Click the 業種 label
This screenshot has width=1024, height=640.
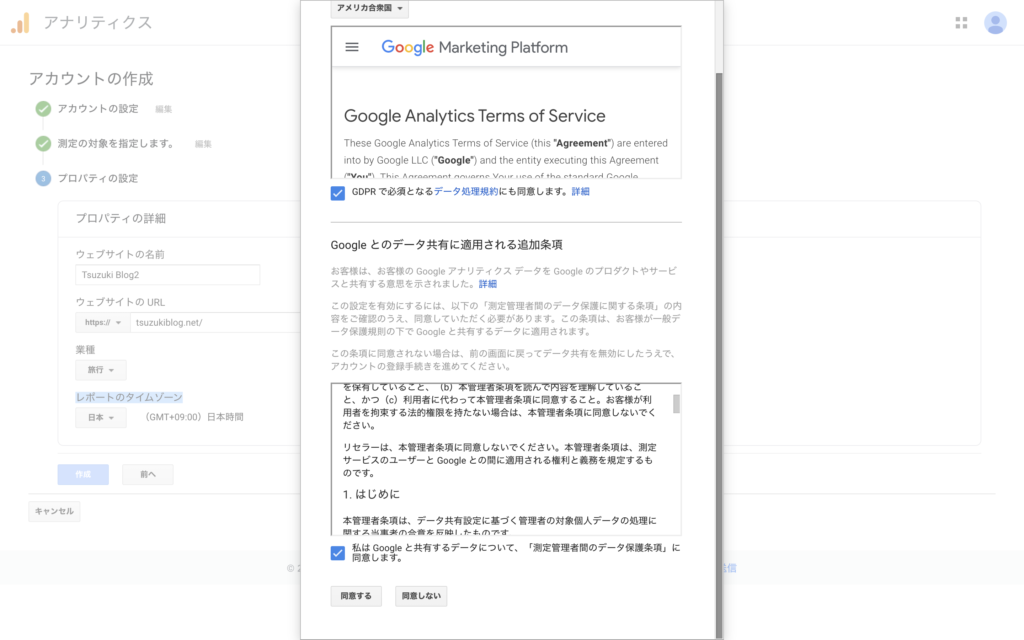point(86,350)
